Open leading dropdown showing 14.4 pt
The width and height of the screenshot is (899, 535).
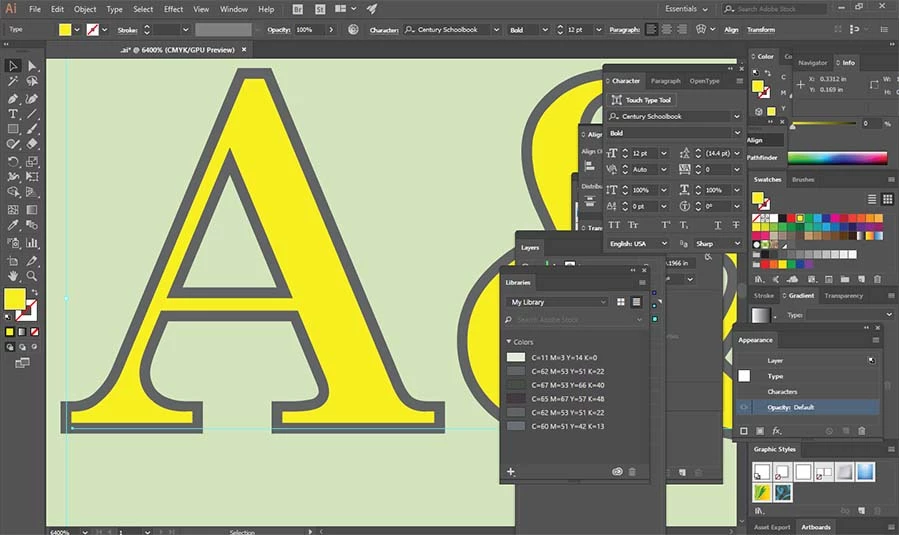click(737, 153)
